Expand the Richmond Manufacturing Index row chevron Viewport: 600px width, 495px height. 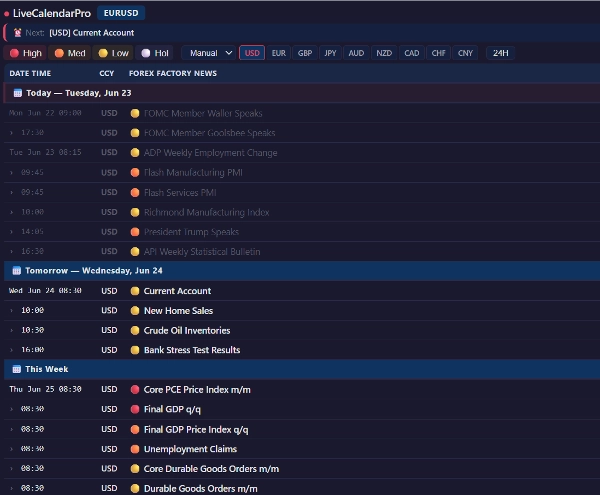pos(11,212)
